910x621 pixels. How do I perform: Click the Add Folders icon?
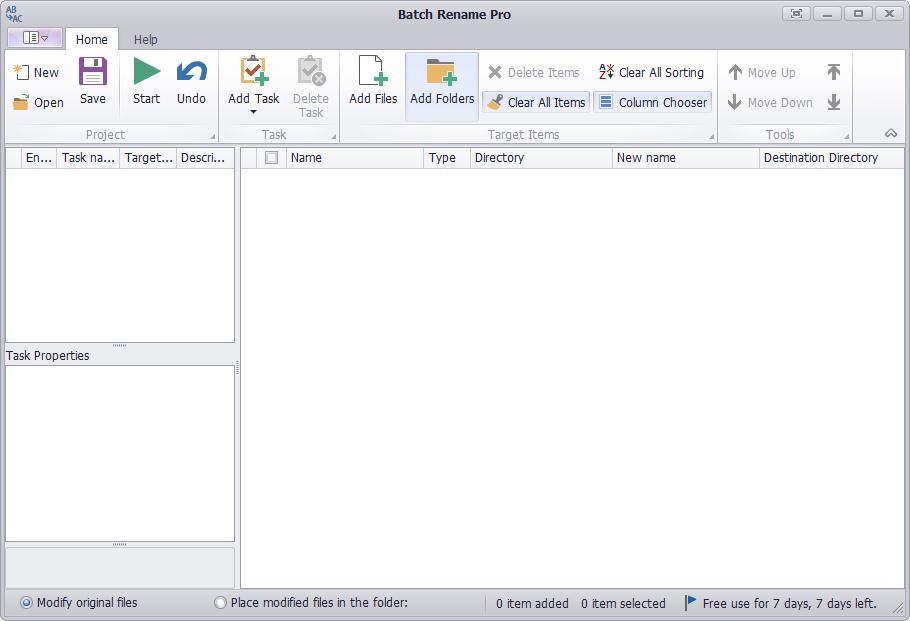click(442, 72)
